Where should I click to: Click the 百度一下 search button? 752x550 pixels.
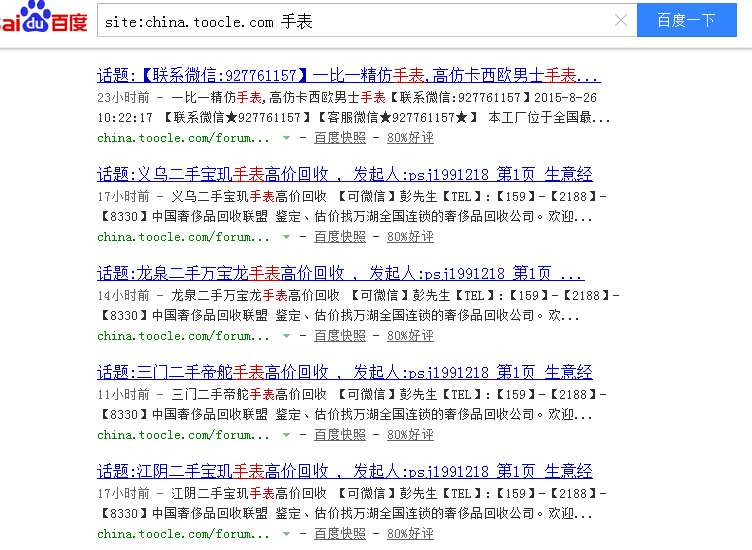pos(686,20)
